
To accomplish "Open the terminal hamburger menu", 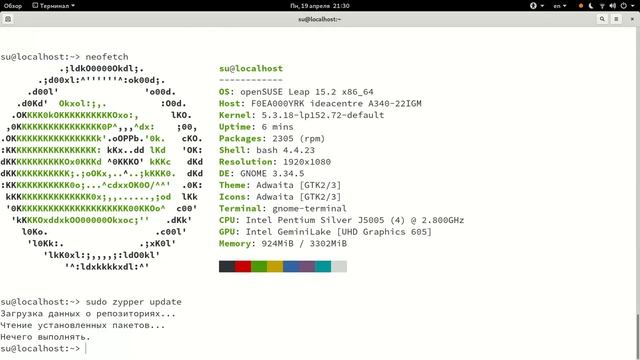I will 616,19.
